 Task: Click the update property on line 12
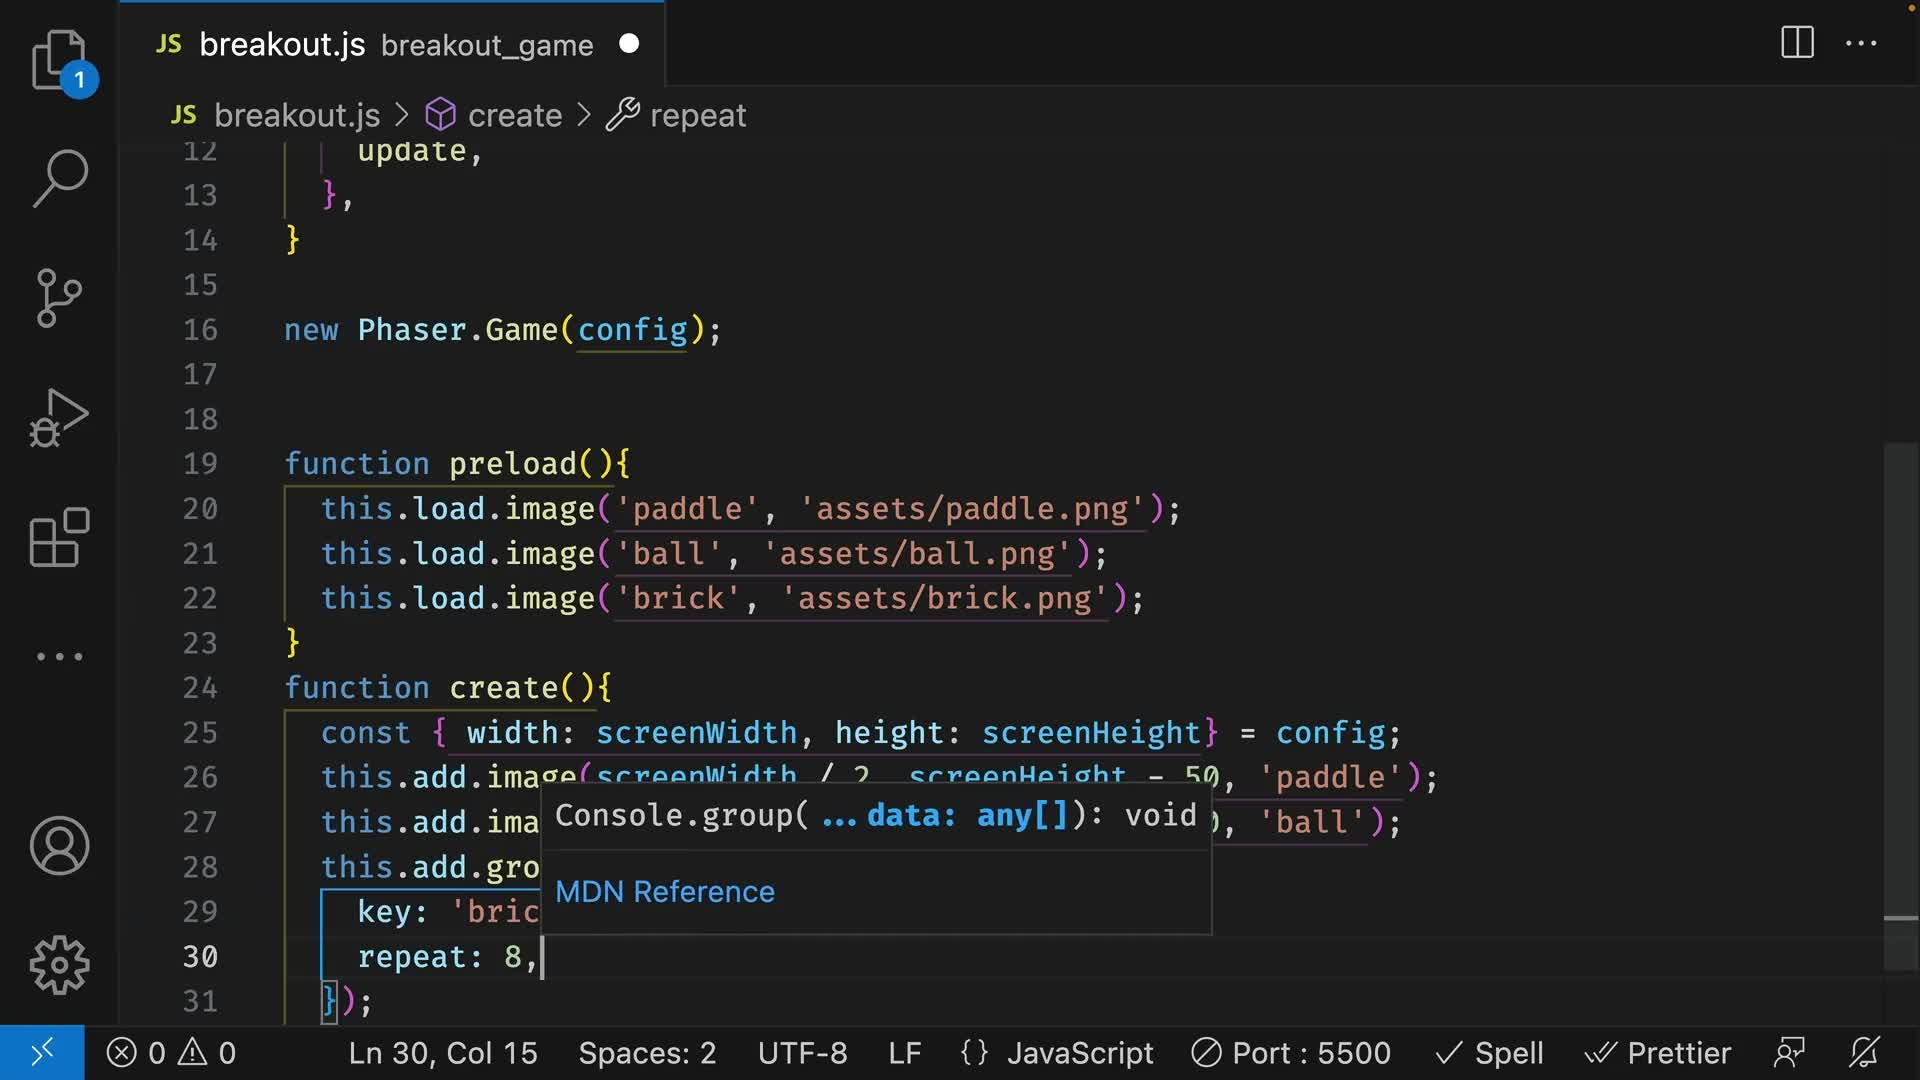(412, 152)
